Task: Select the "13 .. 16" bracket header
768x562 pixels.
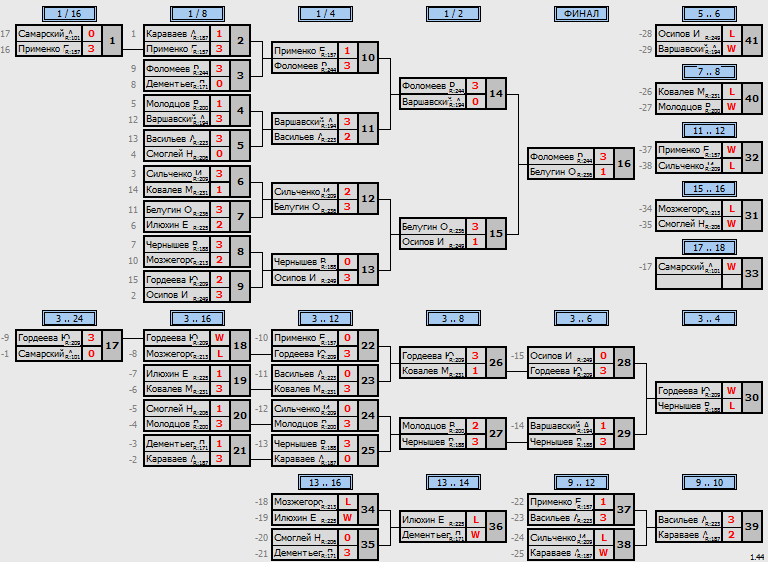Action: (325, 483)
